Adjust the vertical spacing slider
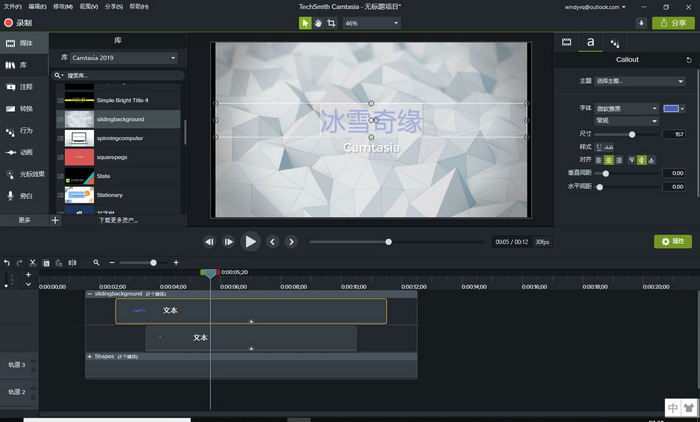The image size is (700, 422). pyautogui.click(x=605, y=173)
